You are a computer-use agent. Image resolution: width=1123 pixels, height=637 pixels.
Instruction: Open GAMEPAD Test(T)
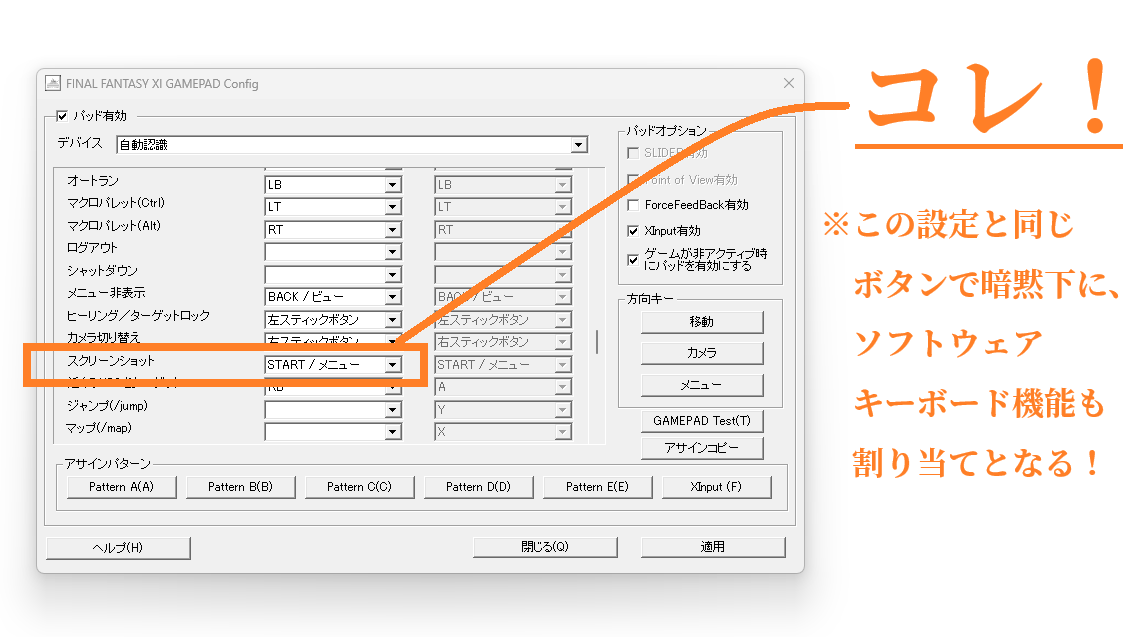pyautogui.click(x=702, y=421)
